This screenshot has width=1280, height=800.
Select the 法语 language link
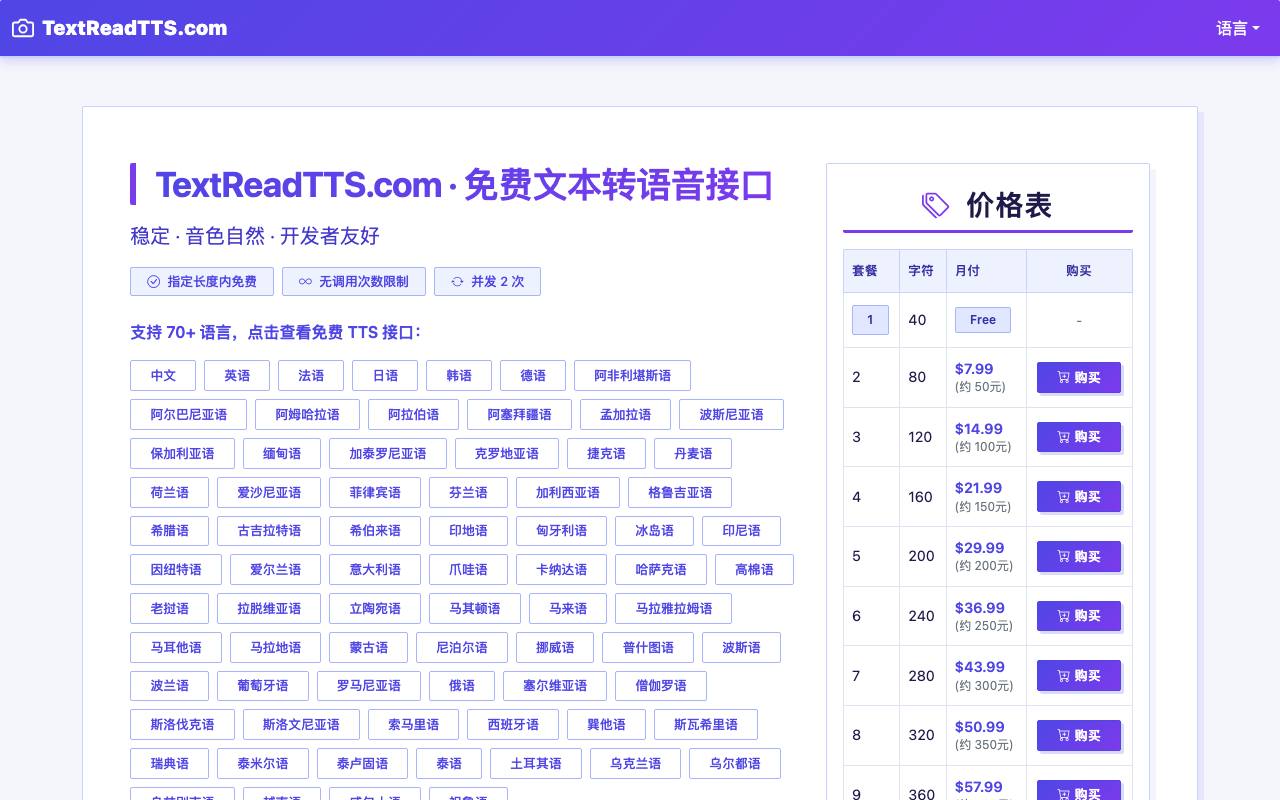point(311,376)
